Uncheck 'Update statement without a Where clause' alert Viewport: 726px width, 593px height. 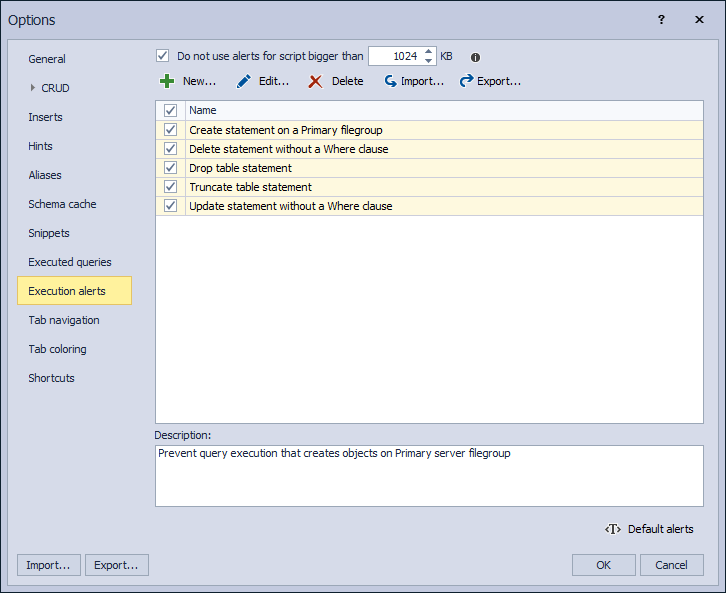170,206
